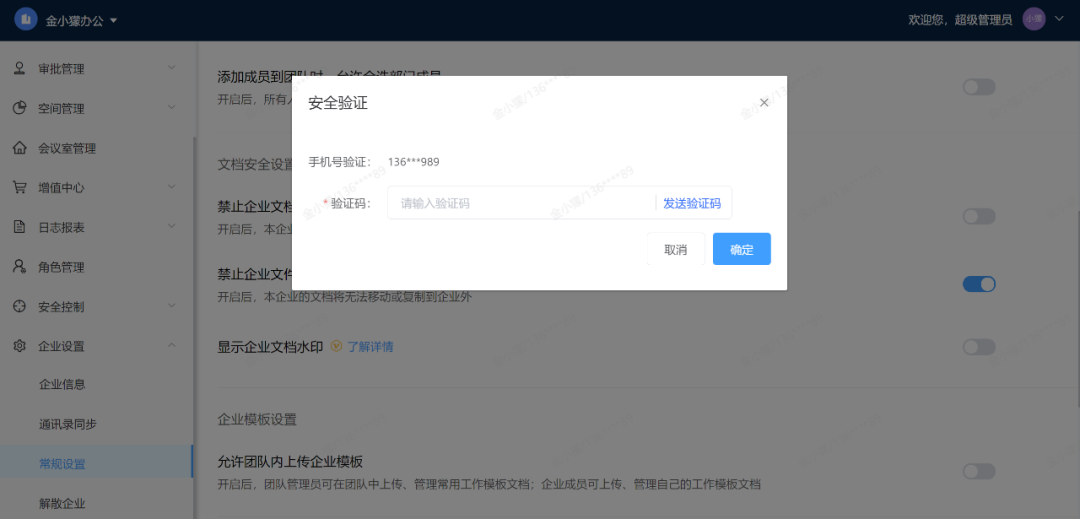
Task: Expand the 增值中心 chevron
Action: tap(172, 187)
